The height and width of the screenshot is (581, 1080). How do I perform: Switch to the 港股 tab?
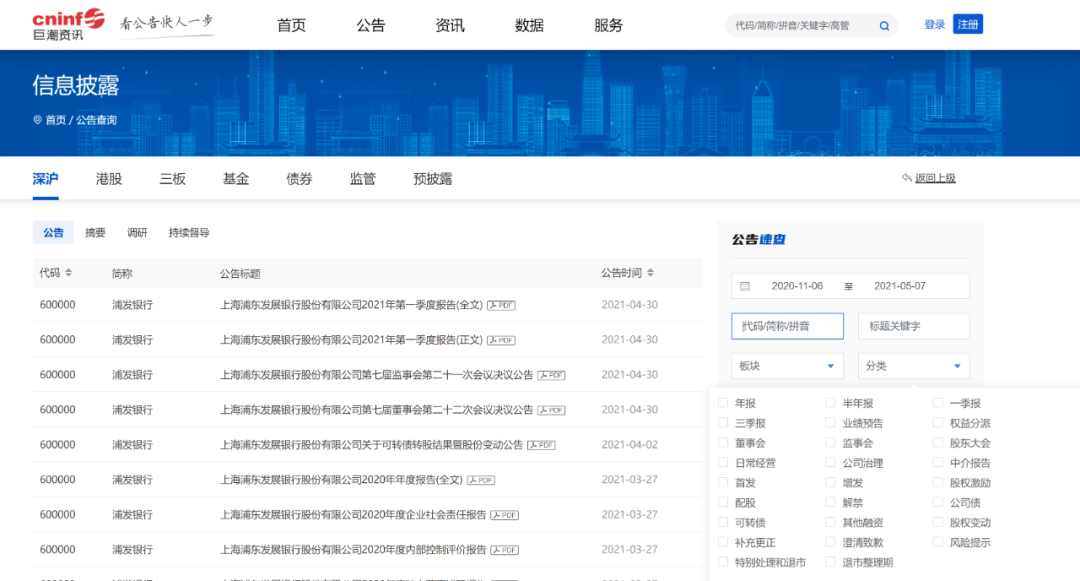click(x=109, y=179)
